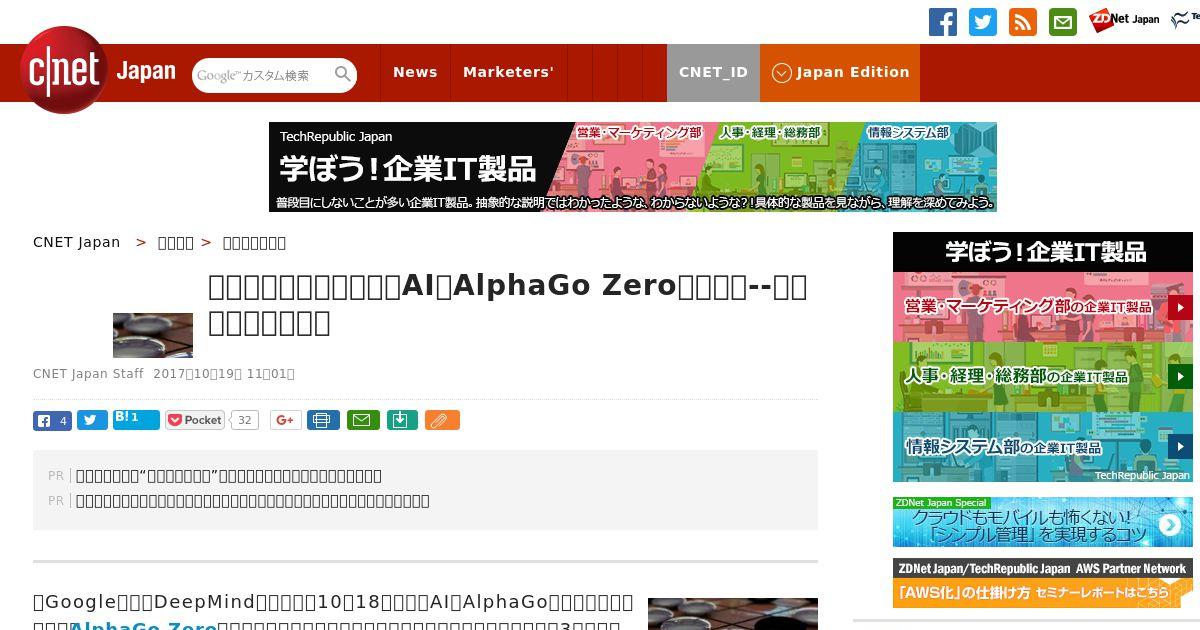Image resolution: width=1200 pixels, height=630 pixels.
Task: Open the AlphaGo Zero link in article body
Action: coord(144,625)
